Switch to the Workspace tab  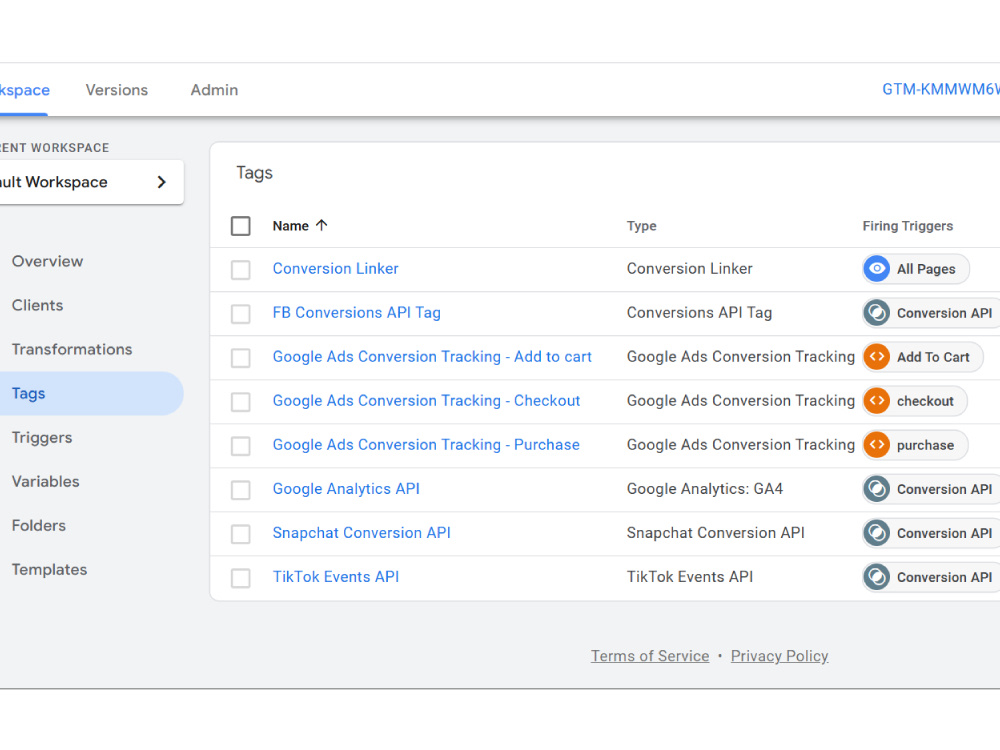pos(24,90)
